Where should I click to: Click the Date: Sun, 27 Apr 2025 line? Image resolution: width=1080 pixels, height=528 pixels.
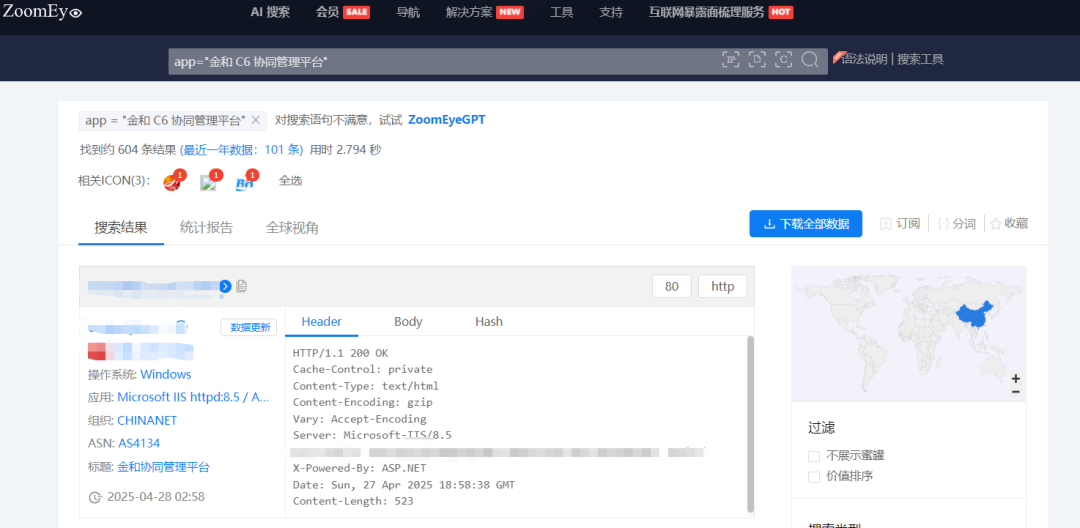tap(404, 485)
